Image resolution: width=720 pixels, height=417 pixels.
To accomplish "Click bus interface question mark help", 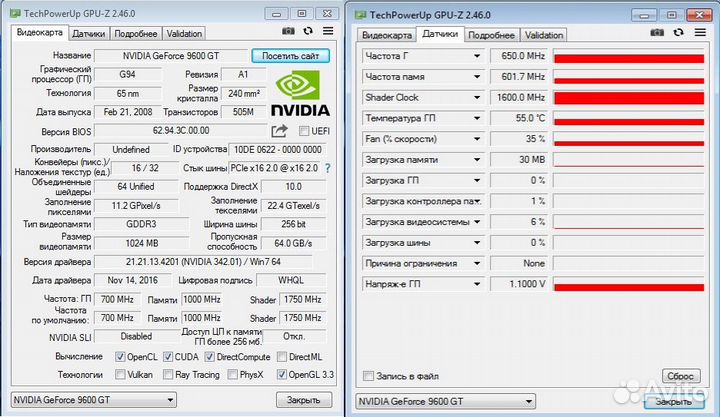I will [327, 168].
